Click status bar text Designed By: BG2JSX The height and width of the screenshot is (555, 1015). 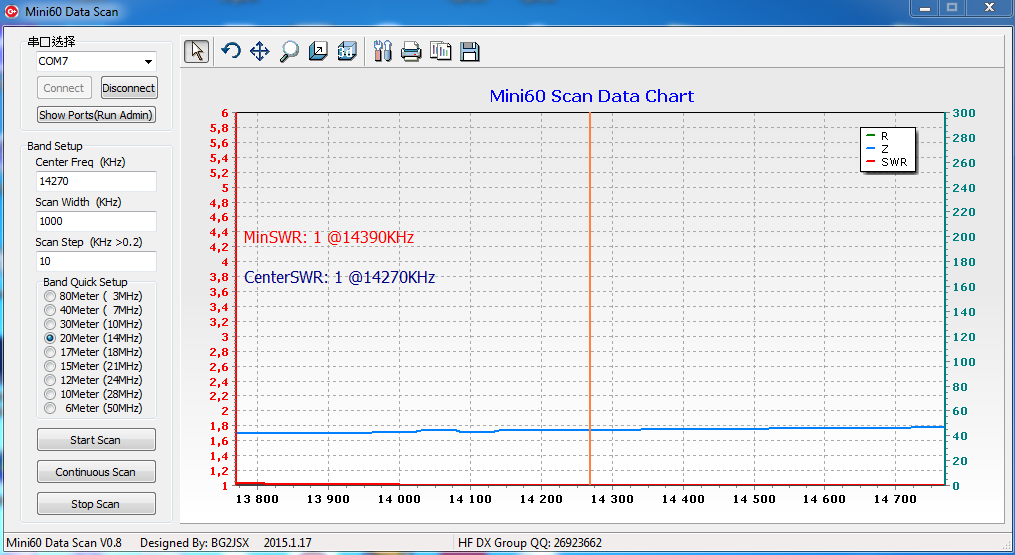(194, 543)
